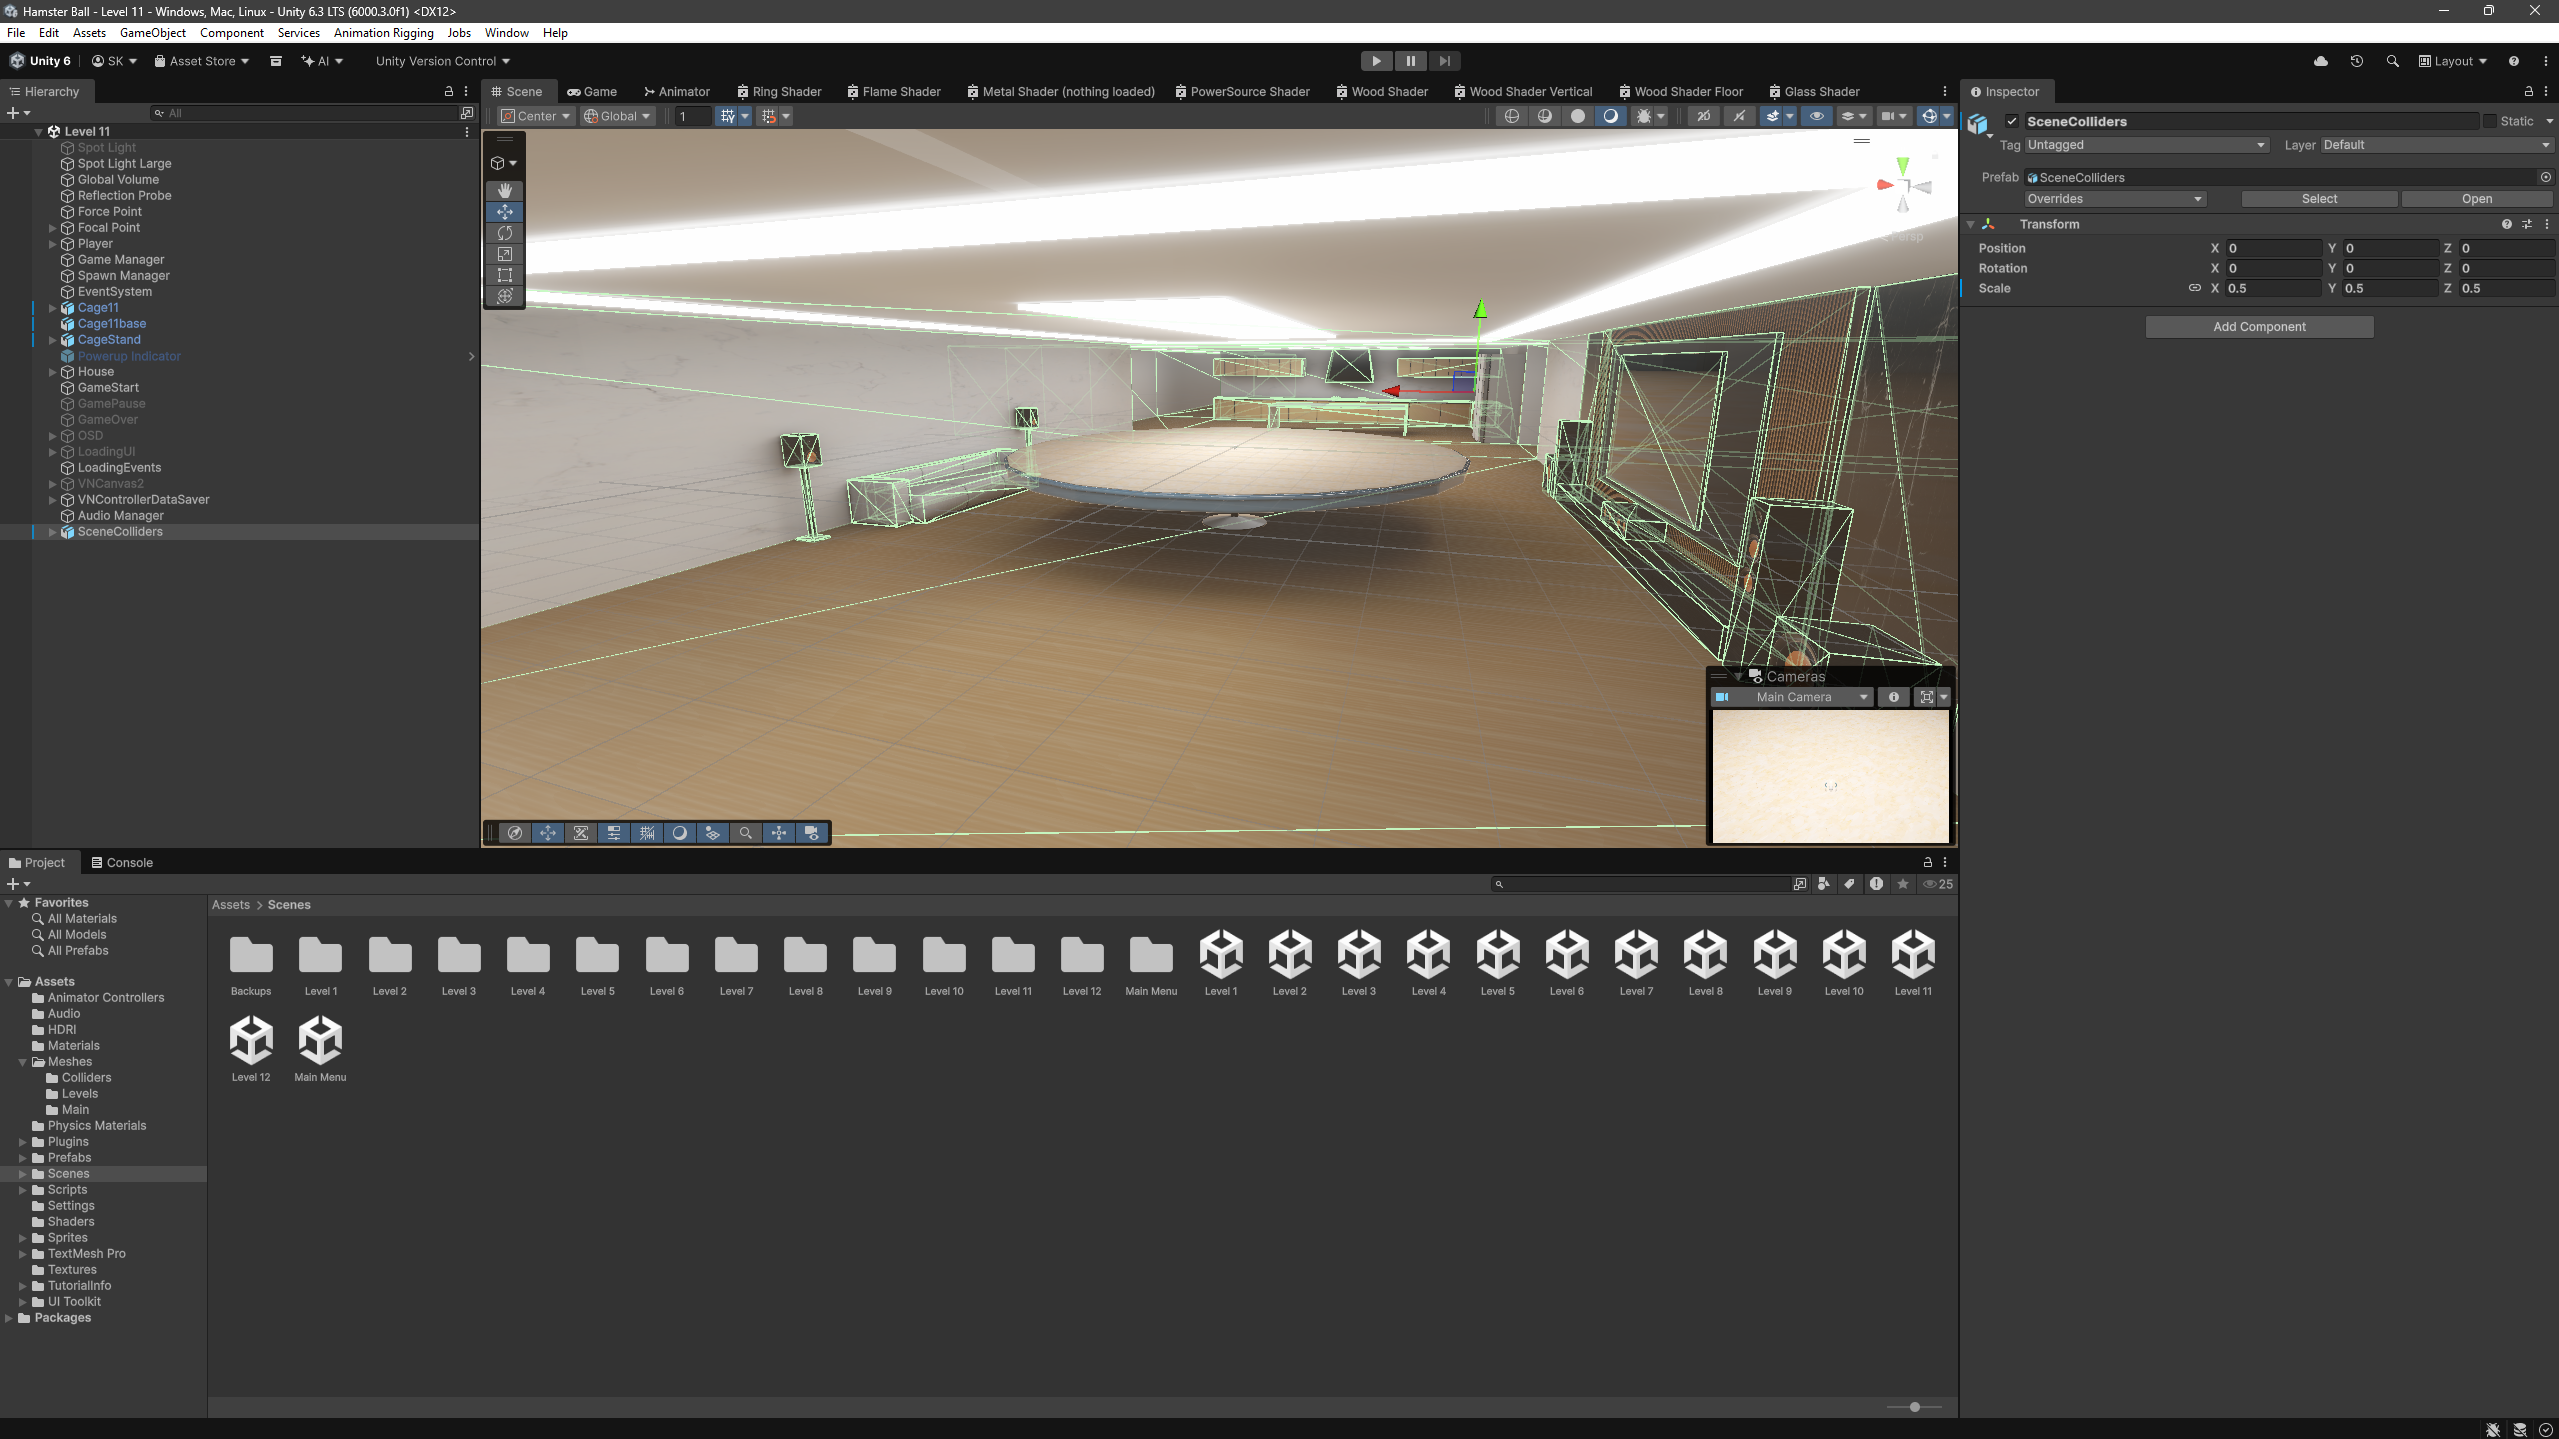Open Undo History icon in top bar

click(x=2356, y=61)
